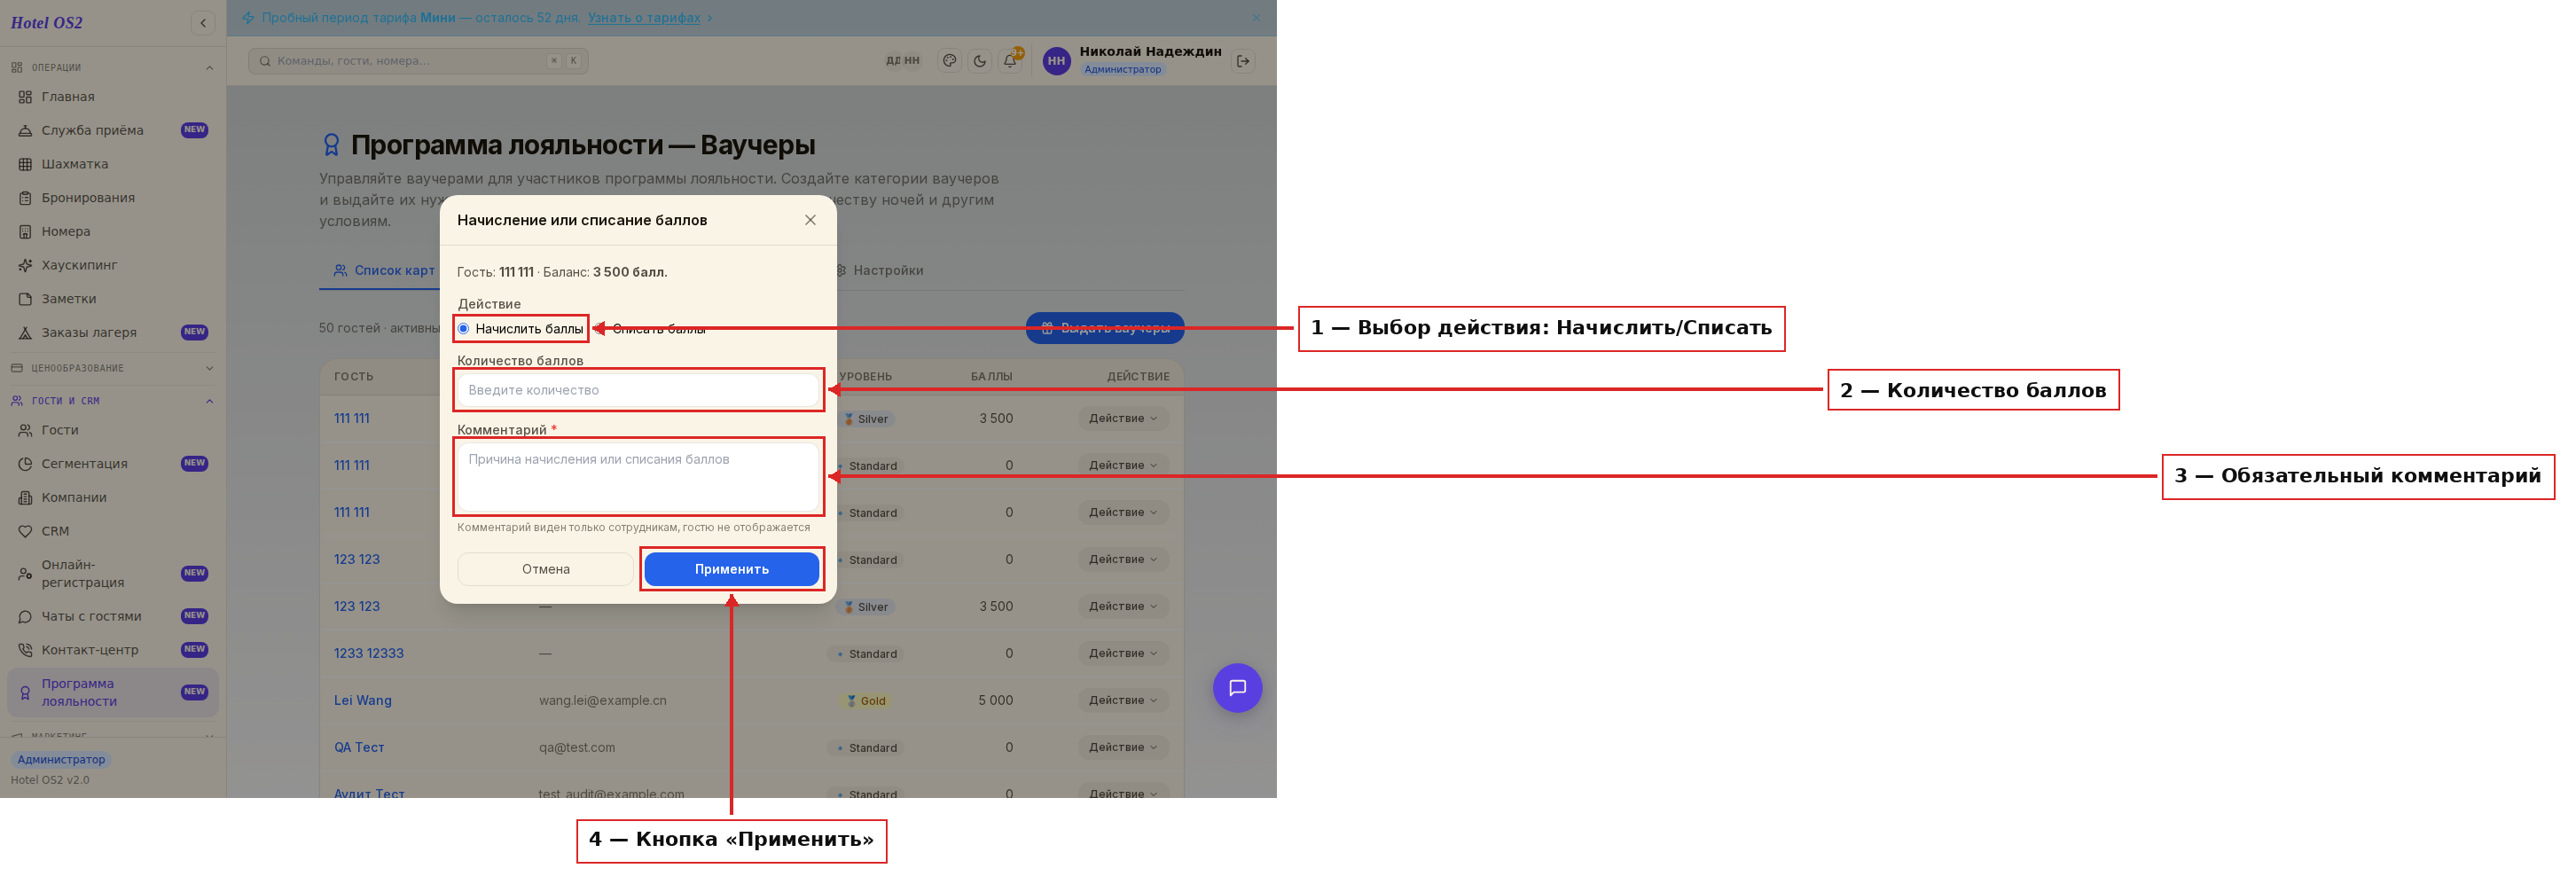Collapse the sidebar with the chevron button
2576x884 pixels.
203,23
